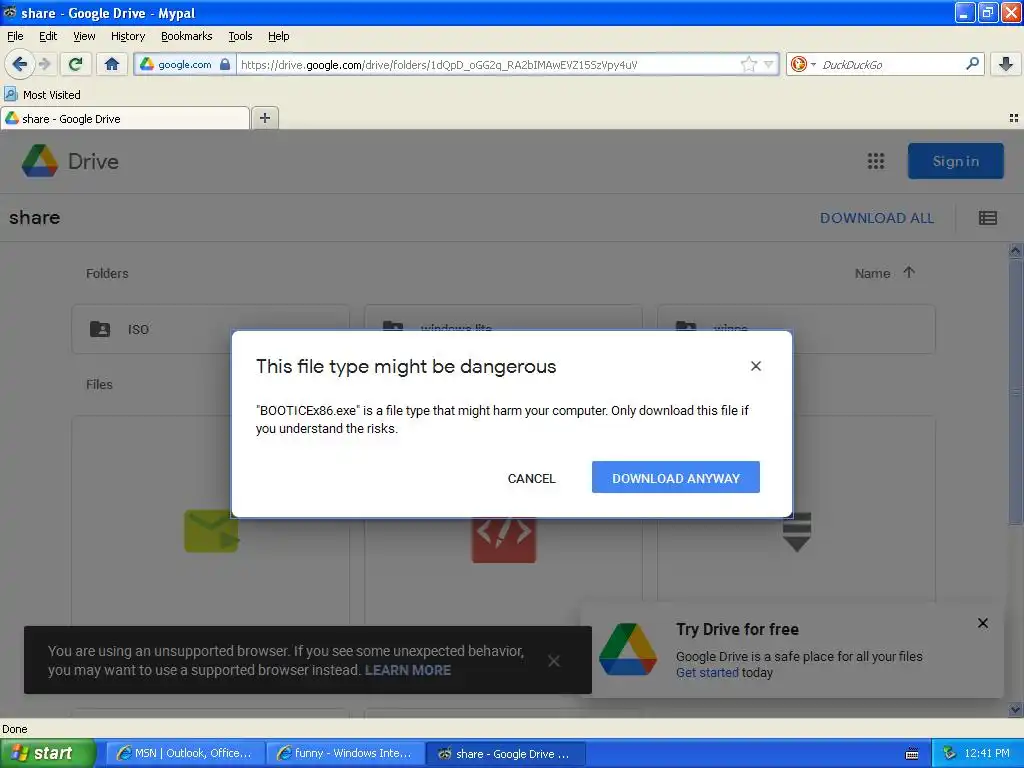
Task: Open the yellow video mail file thumbnail
Action: tap(212, 531)
